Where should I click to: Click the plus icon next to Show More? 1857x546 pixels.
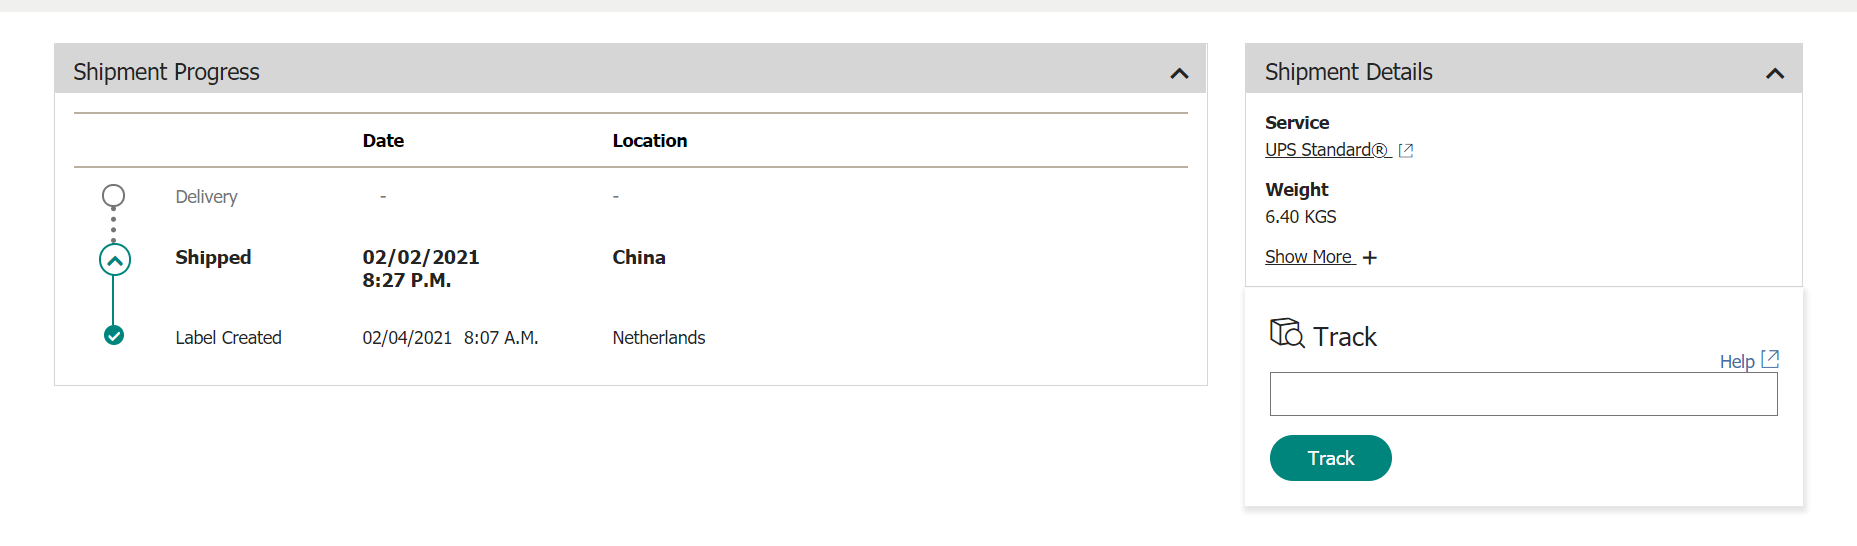click(x=1370, y=258)
